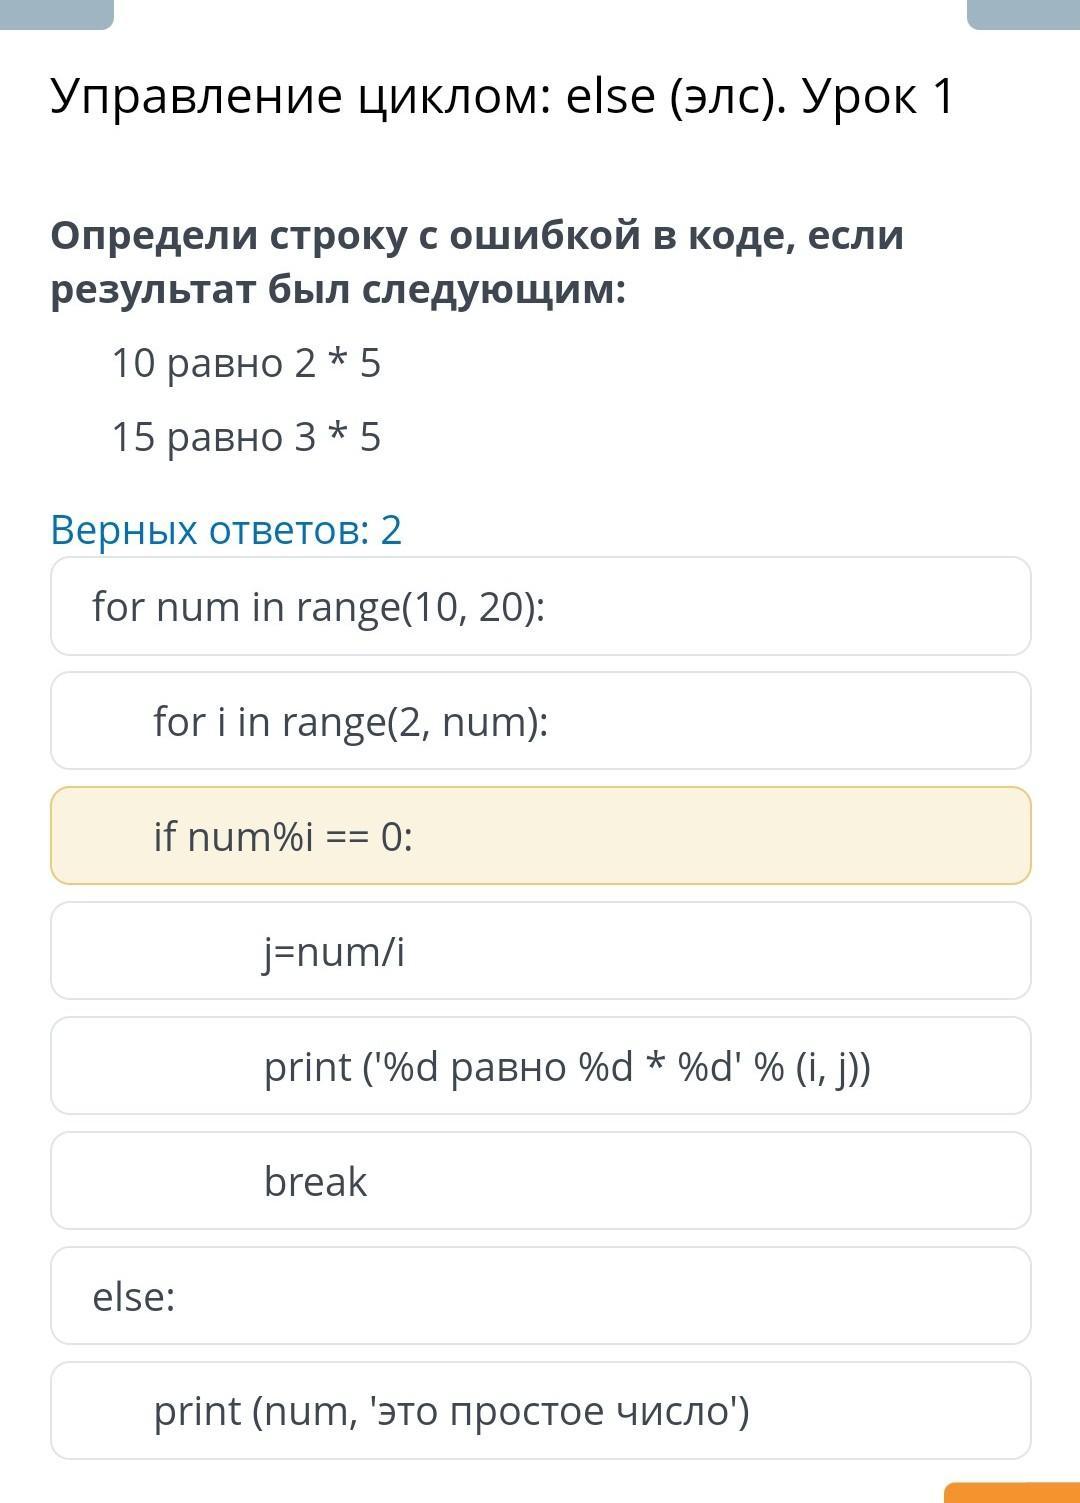The height and width of the screenshot is (1503, 1080).
Task: Select the 'else:' answer option
Action: tap(540, 1296)
